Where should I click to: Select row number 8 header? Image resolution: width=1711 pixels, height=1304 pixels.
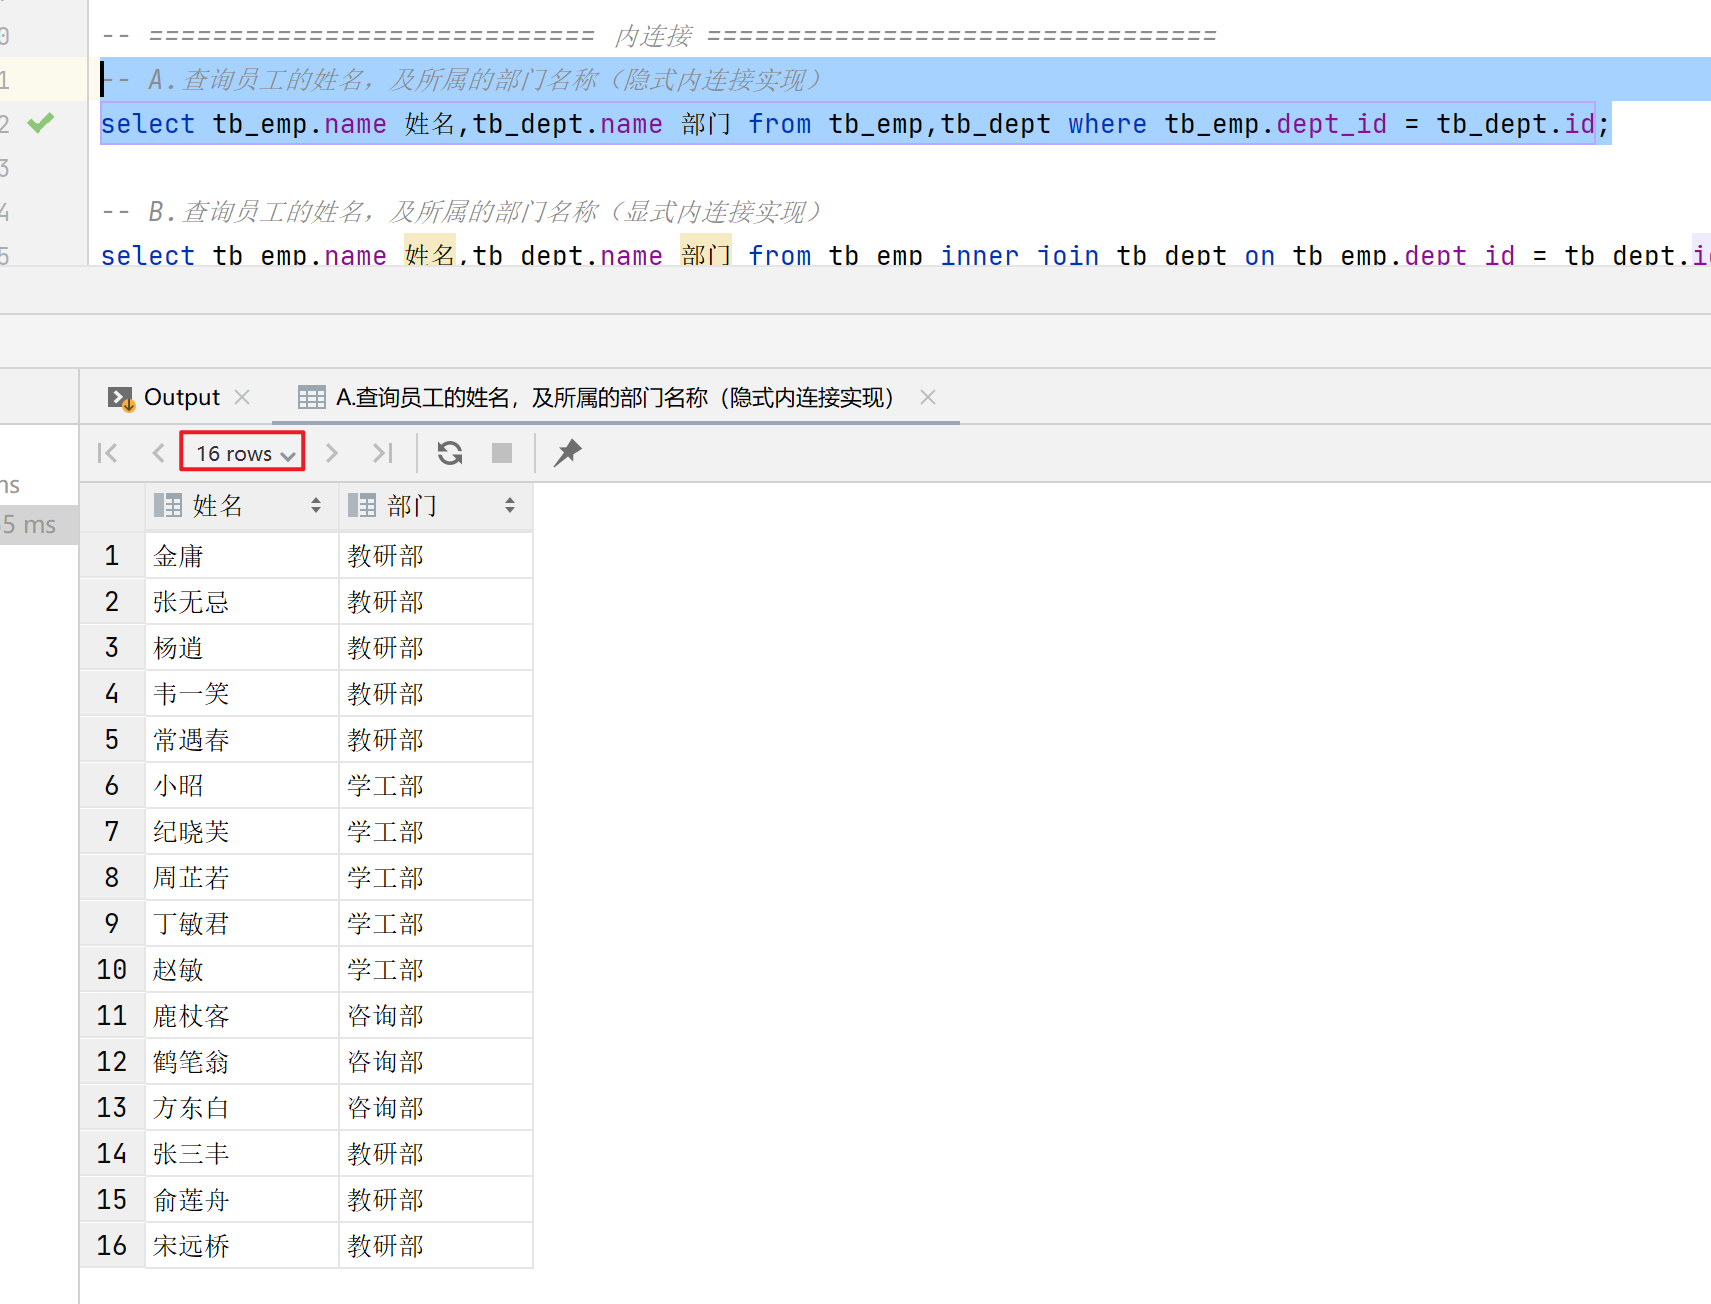point(112,878)
